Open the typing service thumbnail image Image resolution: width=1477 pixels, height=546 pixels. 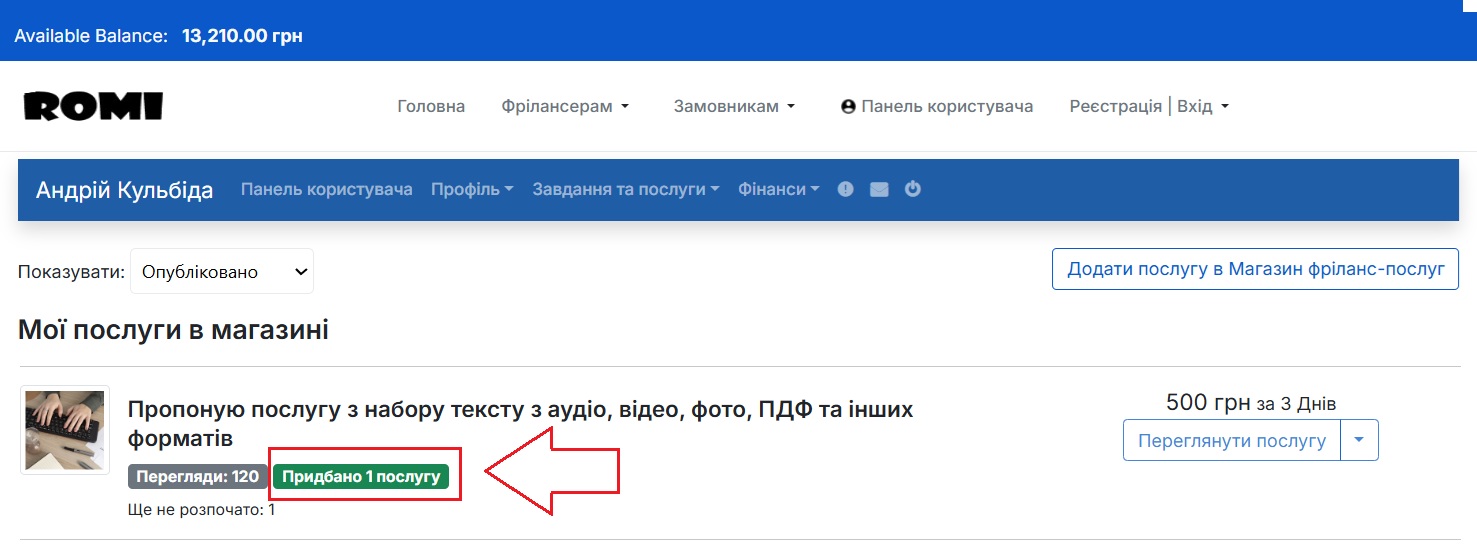(x=65, y=430)
